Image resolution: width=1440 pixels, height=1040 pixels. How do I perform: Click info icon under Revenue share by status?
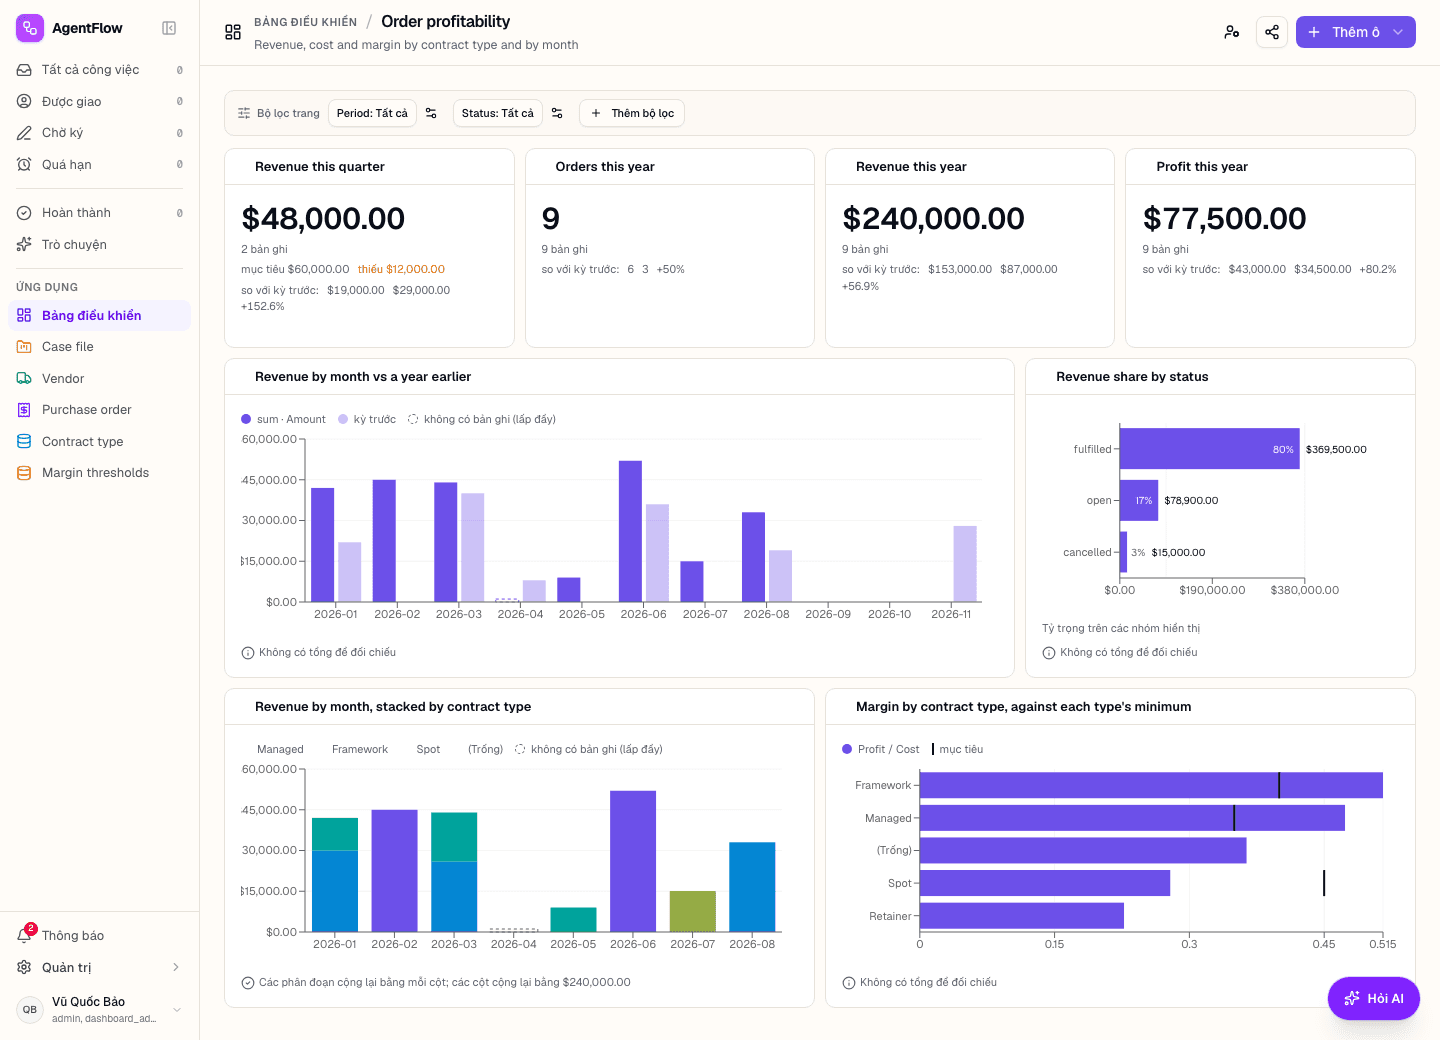[x=1049, y=653]
